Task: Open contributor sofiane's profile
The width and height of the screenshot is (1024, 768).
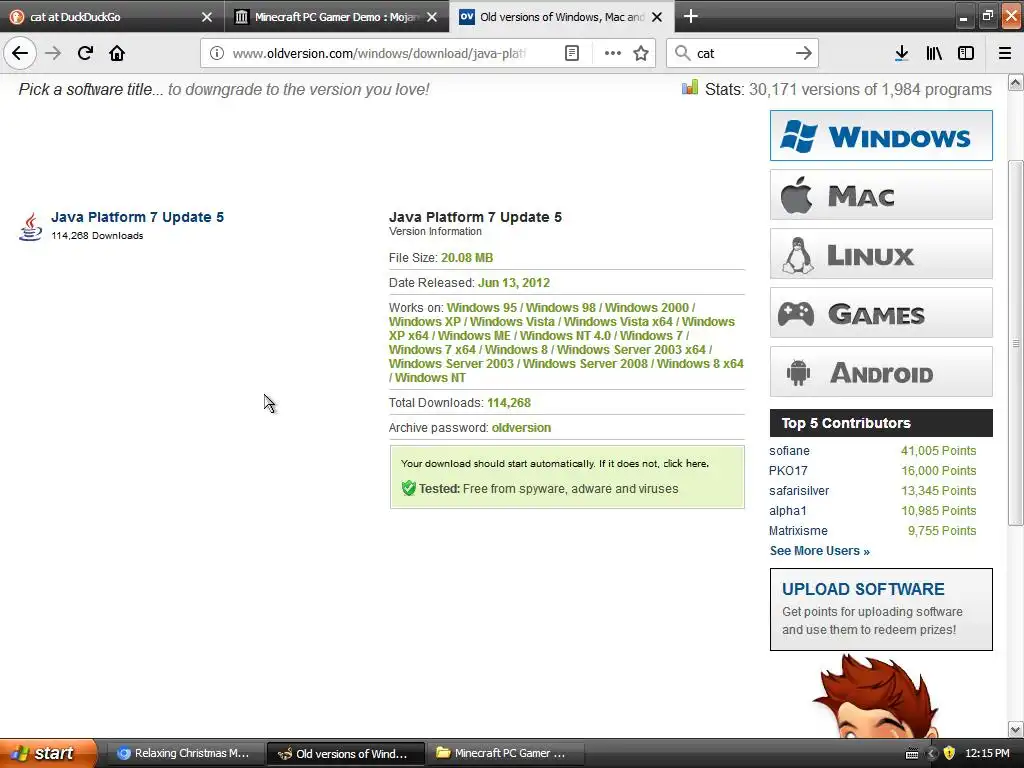Action: 789,451
